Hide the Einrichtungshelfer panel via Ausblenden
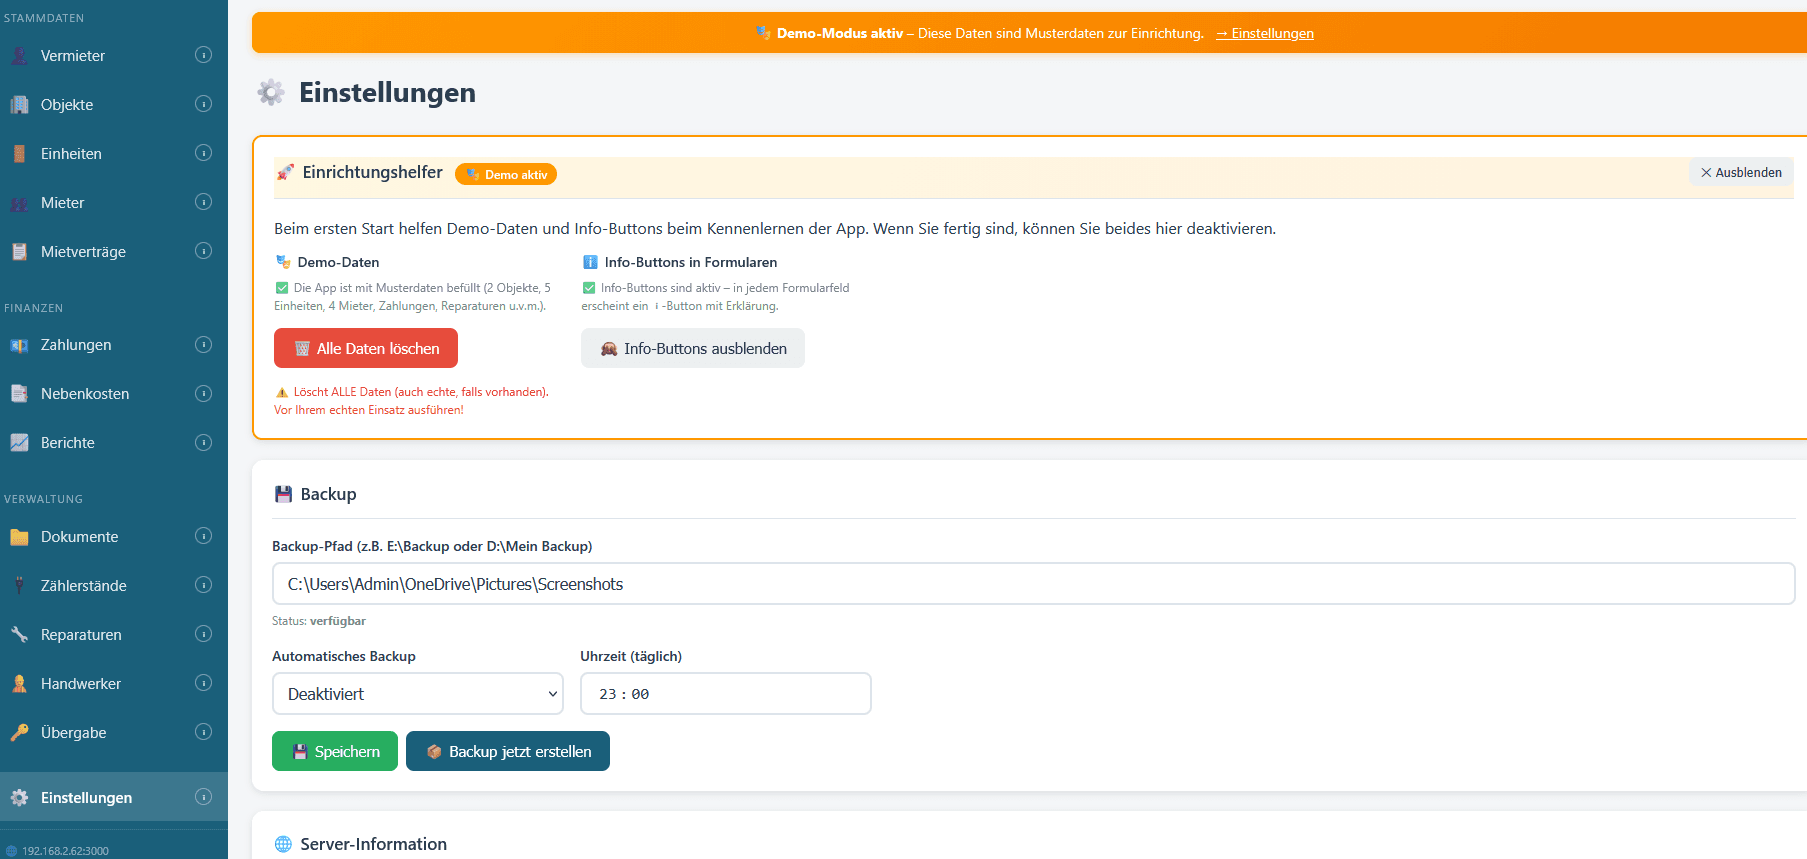The image size is (1807, 859). coord(1741,172)
